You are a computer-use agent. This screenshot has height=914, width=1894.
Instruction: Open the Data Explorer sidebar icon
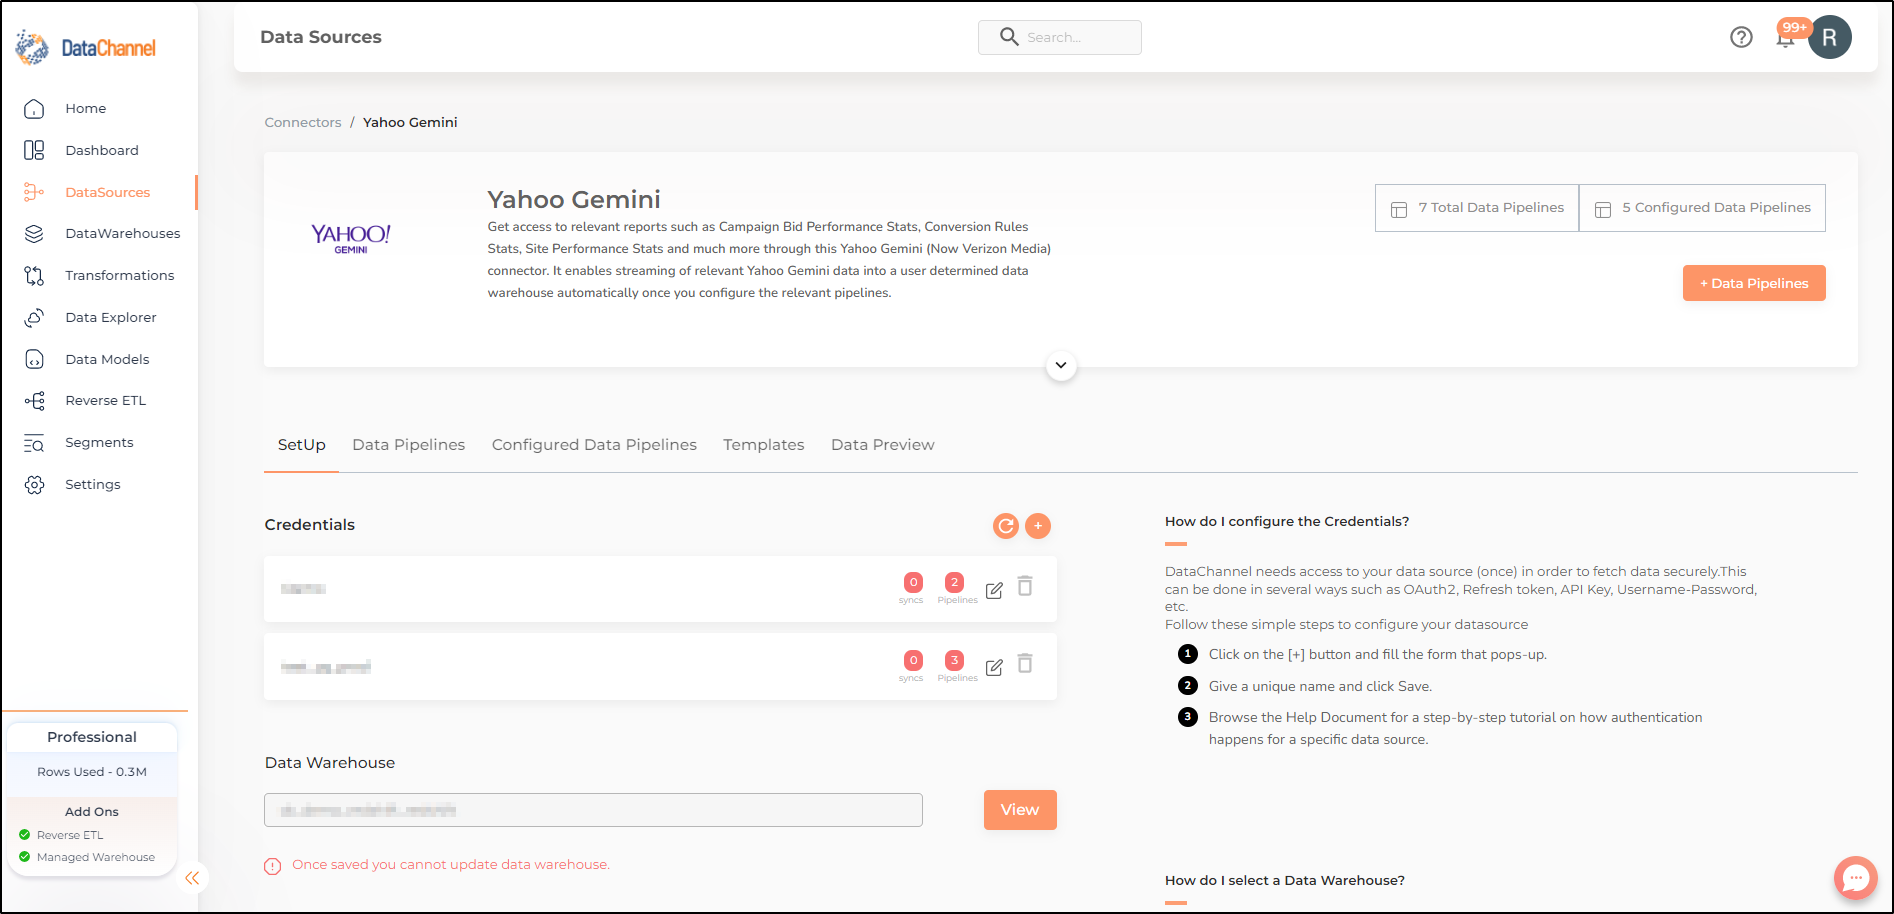(34, 317)
